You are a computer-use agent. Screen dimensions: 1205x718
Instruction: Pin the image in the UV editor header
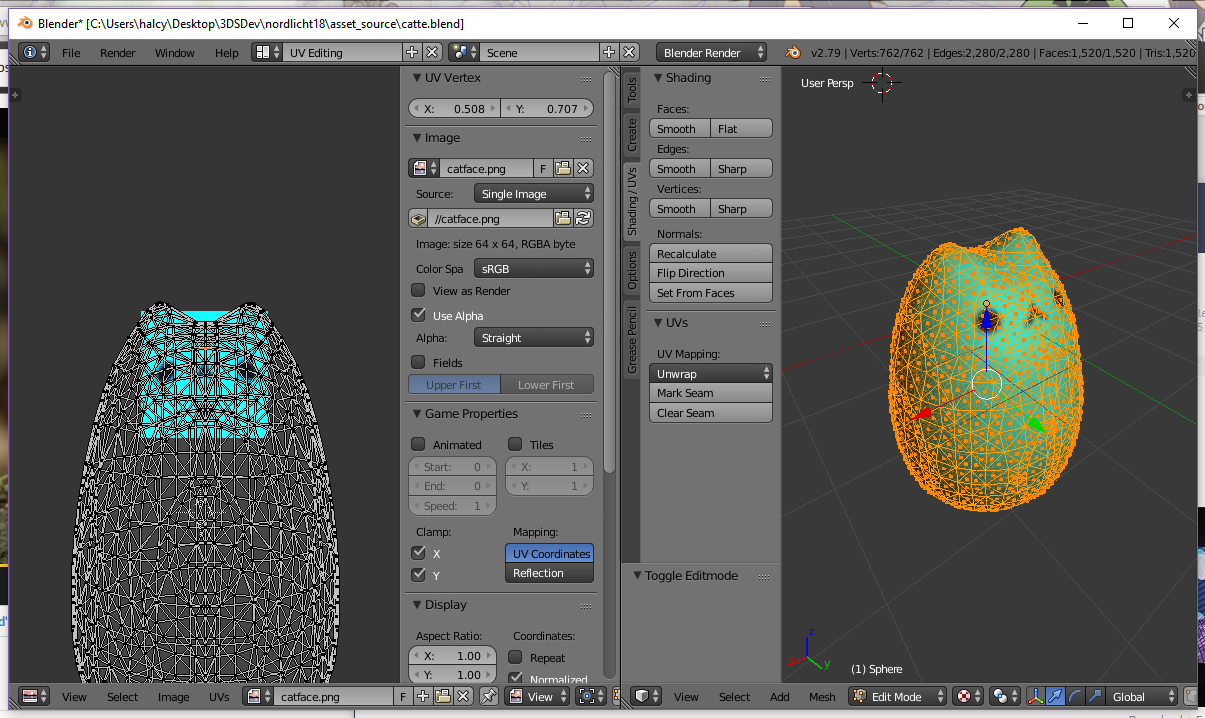point(489,696)
